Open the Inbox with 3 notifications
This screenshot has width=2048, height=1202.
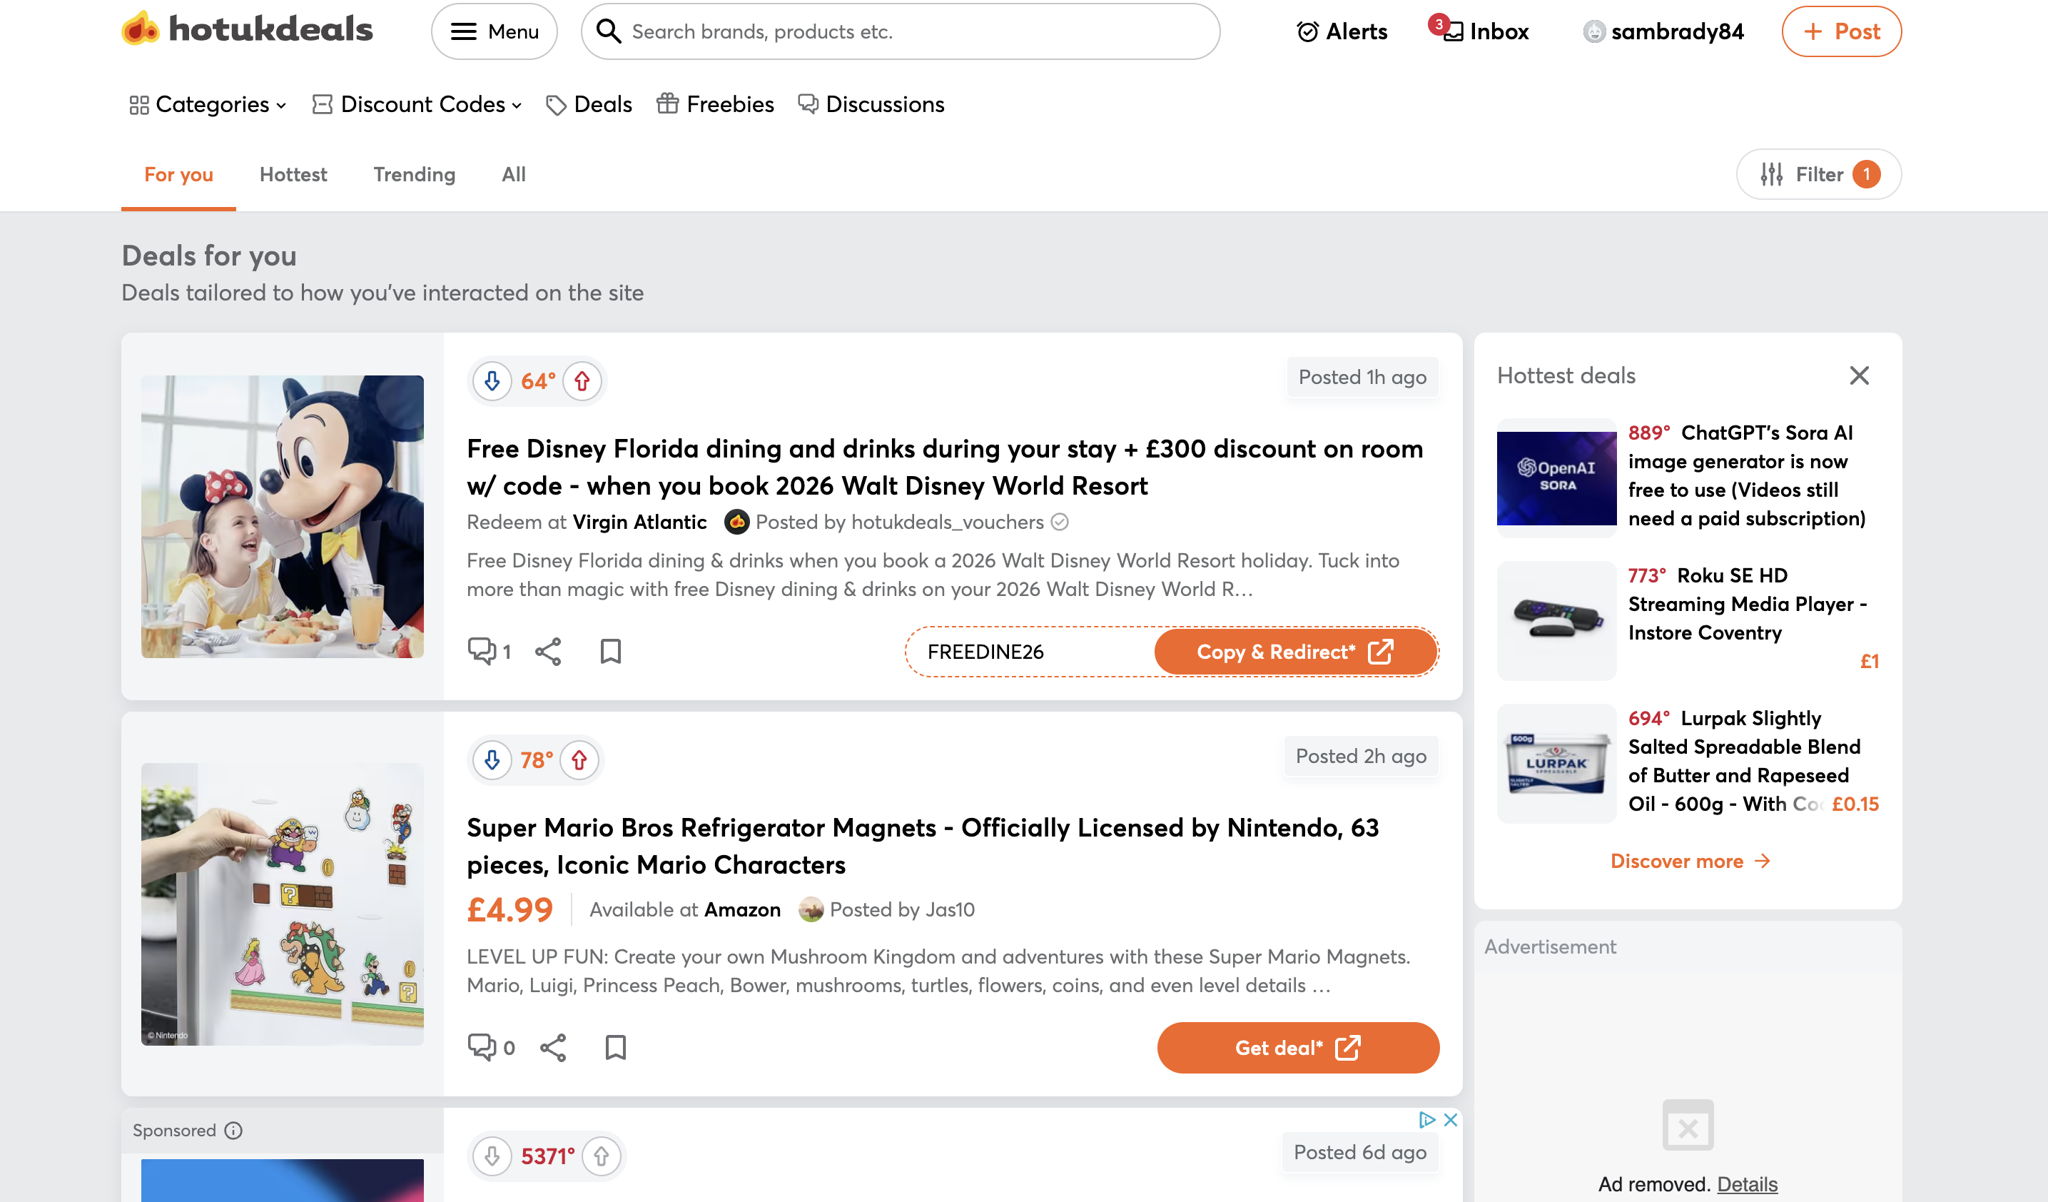click(x=1480, y=31)
